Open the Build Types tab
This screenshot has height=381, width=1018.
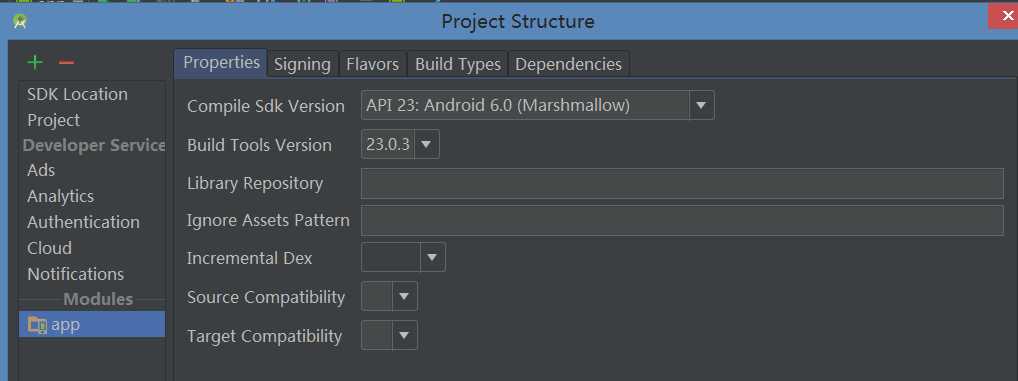[458, 64]
